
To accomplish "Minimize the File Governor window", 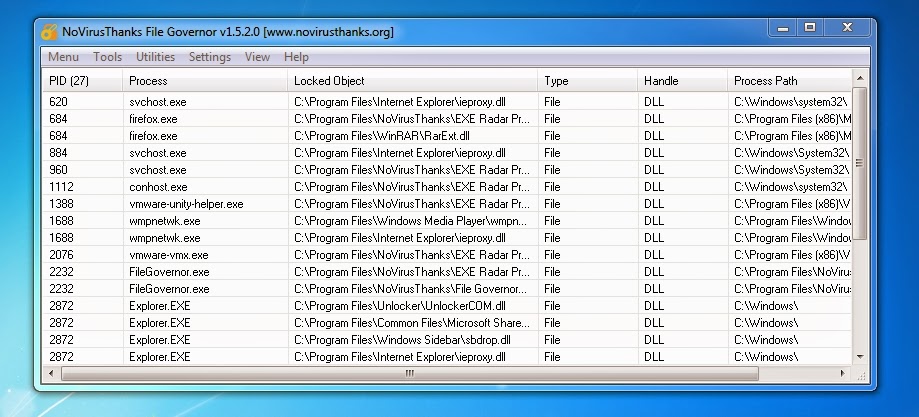I will 782,28.
